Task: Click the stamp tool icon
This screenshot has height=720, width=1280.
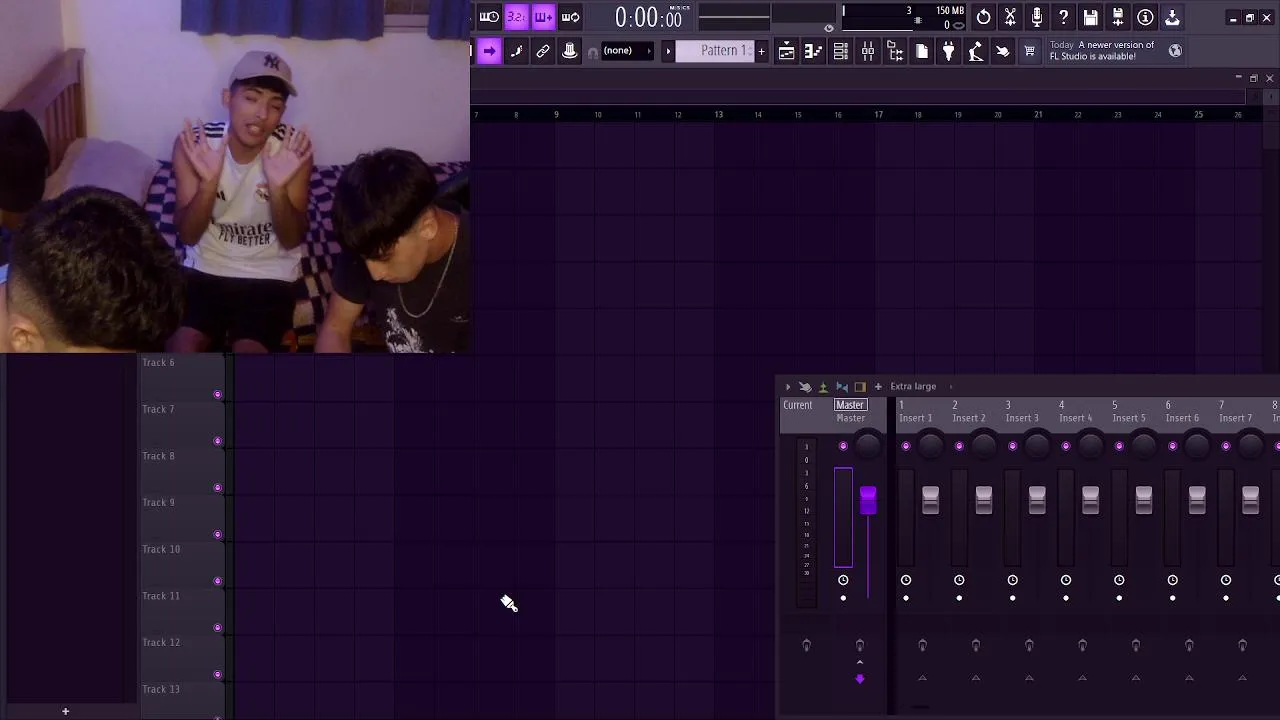Action: coord(570,51)
